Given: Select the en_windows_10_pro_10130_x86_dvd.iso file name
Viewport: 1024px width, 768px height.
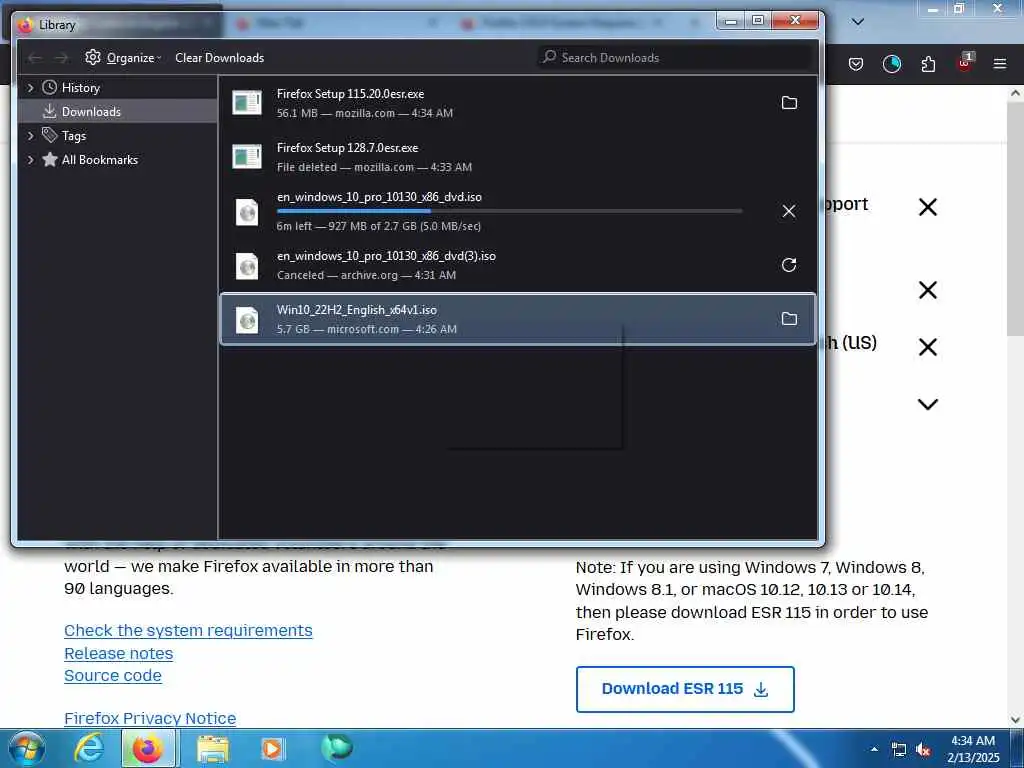Looking at the screenshot, I should [379, 197].
